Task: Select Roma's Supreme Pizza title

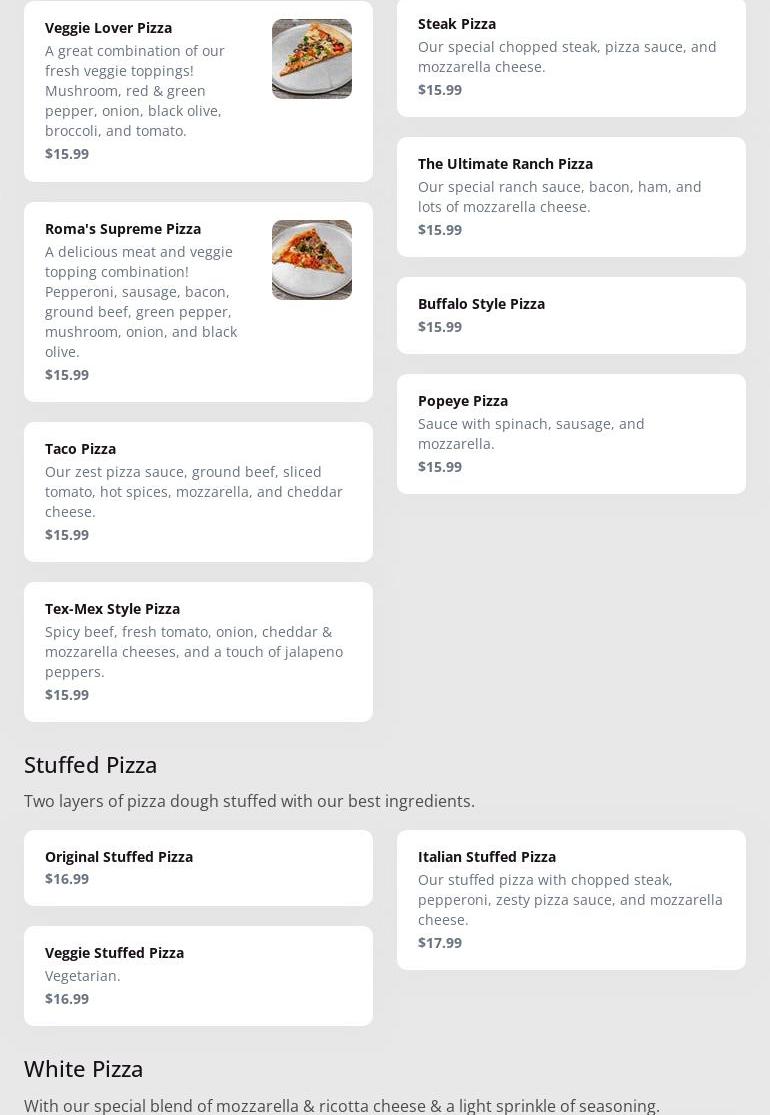Action: tap(123, 229)
